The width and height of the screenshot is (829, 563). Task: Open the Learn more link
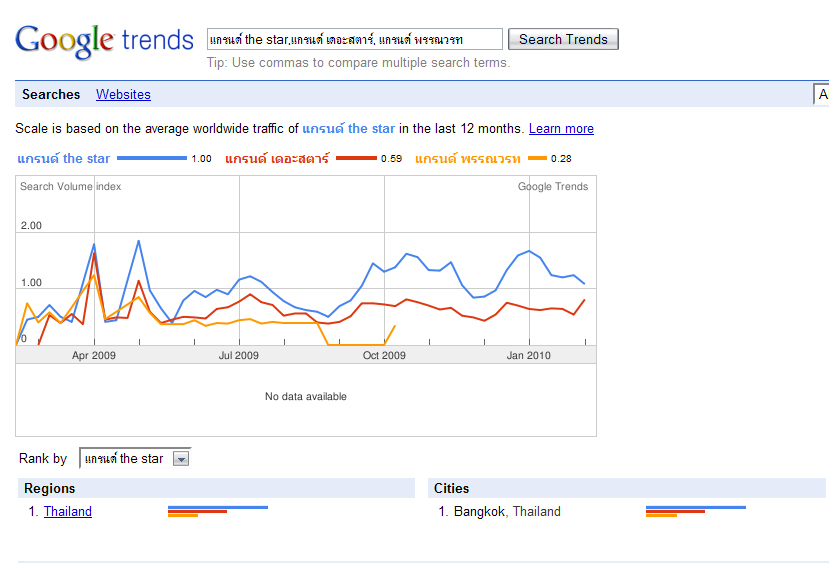561,128
